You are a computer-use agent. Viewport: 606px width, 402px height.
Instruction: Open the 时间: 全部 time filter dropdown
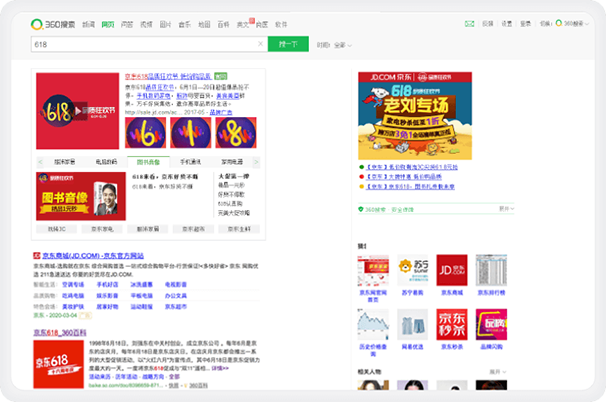pyautogui.click(x=334, y=45)
